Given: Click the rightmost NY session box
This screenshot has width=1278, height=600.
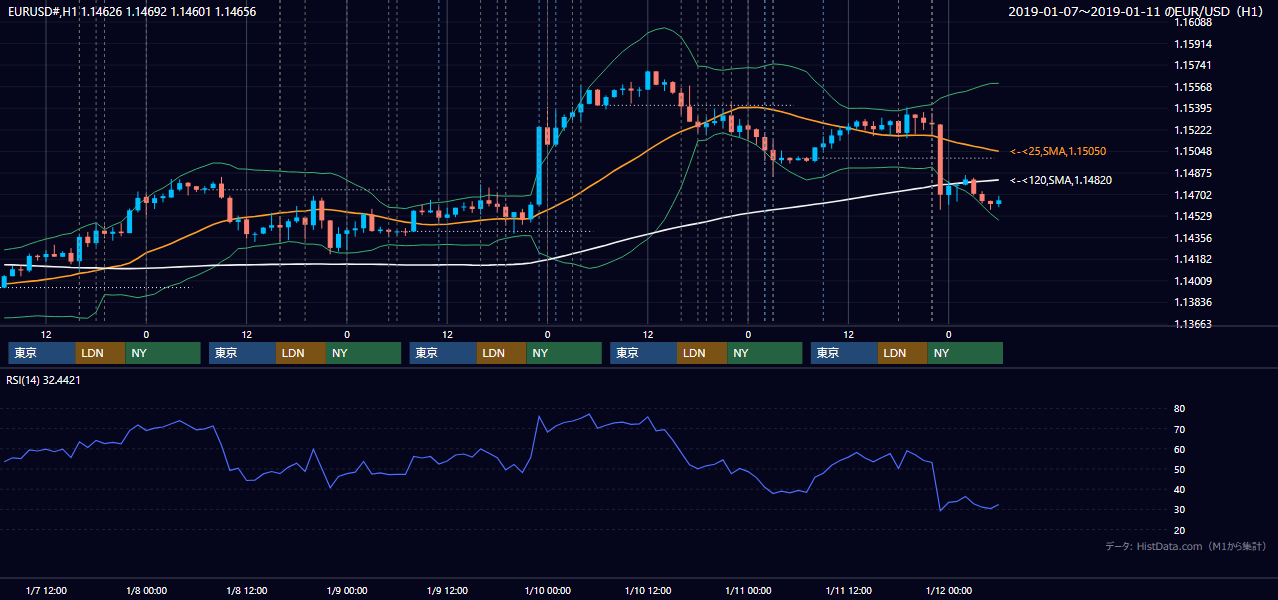Looking at the screenshot, I should pyautogui.click(x=965, y=353).
